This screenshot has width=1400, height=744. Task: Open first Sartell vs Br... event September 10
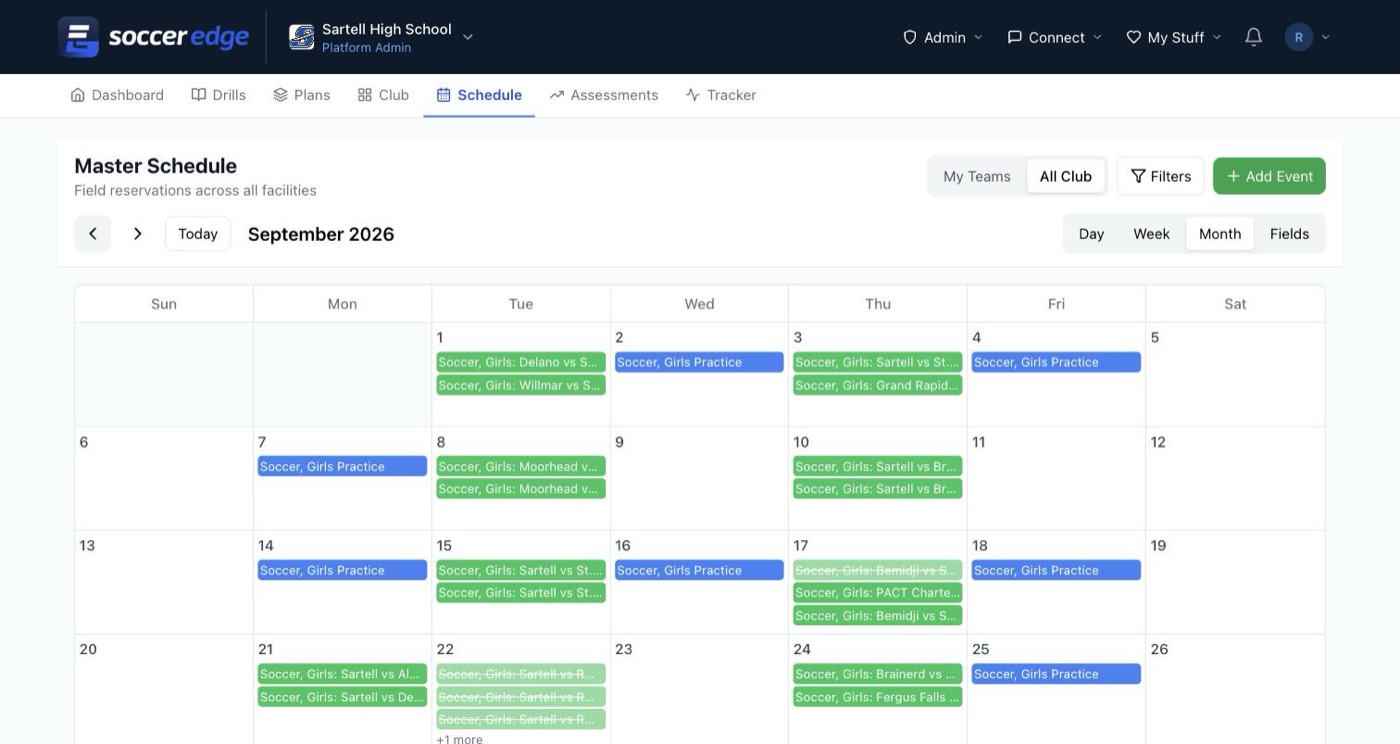(x=878, y=466)
